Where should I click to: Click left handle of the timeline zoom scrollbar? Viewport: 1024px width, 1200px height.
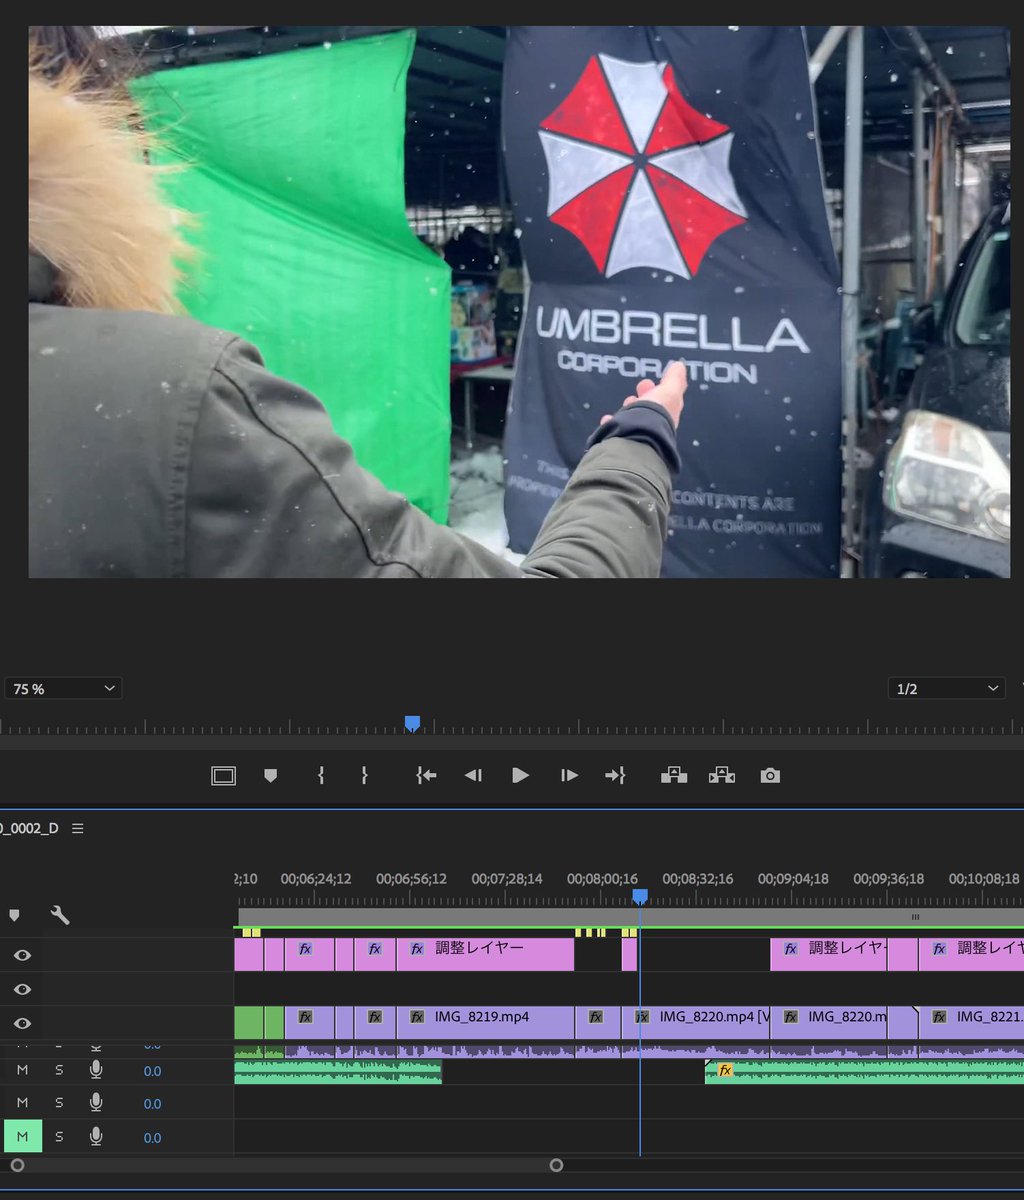[17, 1165]
